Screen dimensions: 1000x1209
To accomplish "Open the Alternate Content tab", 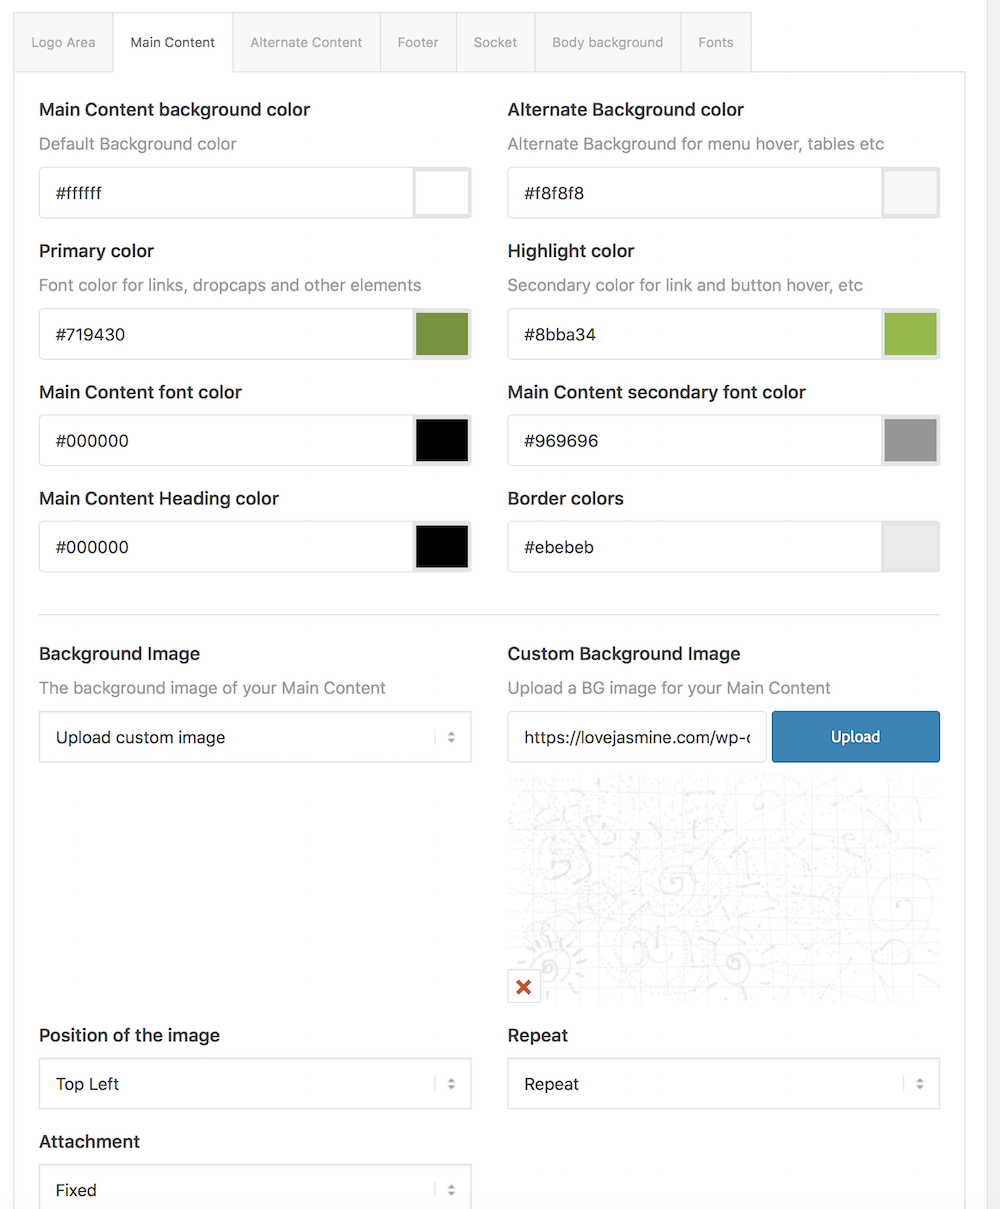I will click(306, 42).
